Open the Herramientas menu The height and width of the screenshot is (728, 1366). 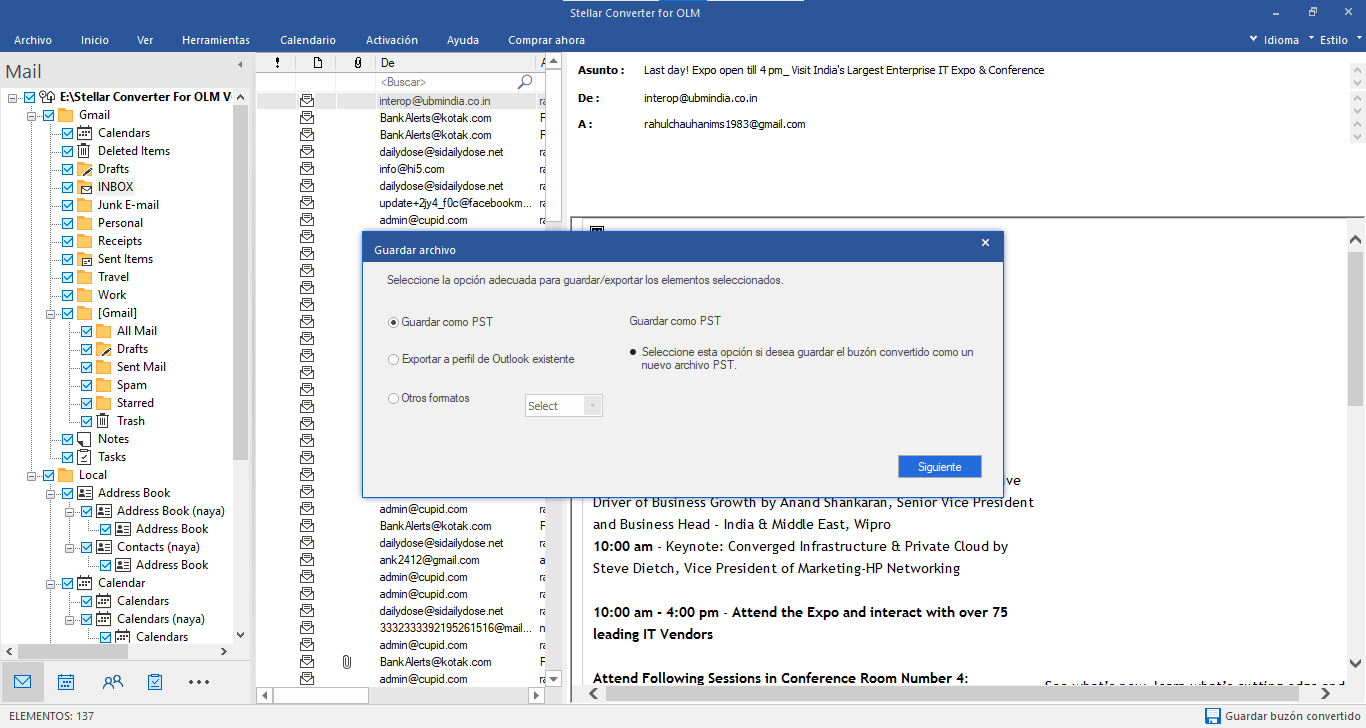coord(216,40)
